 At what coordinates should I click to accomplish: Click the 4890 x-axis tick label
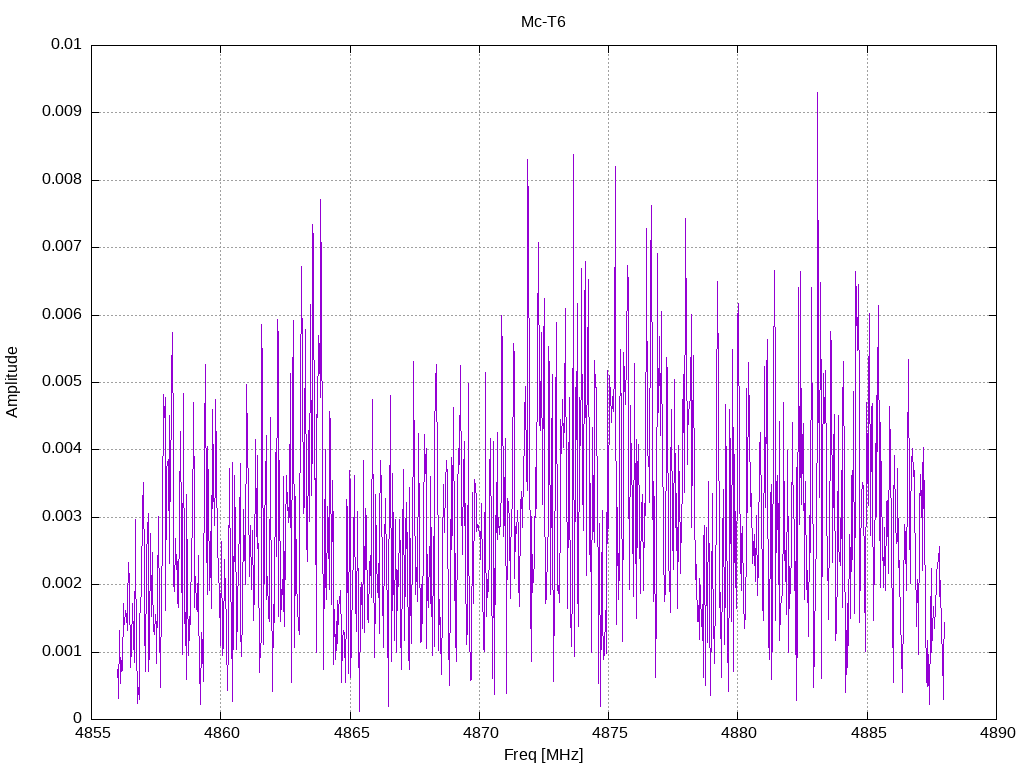pos(997,733)
